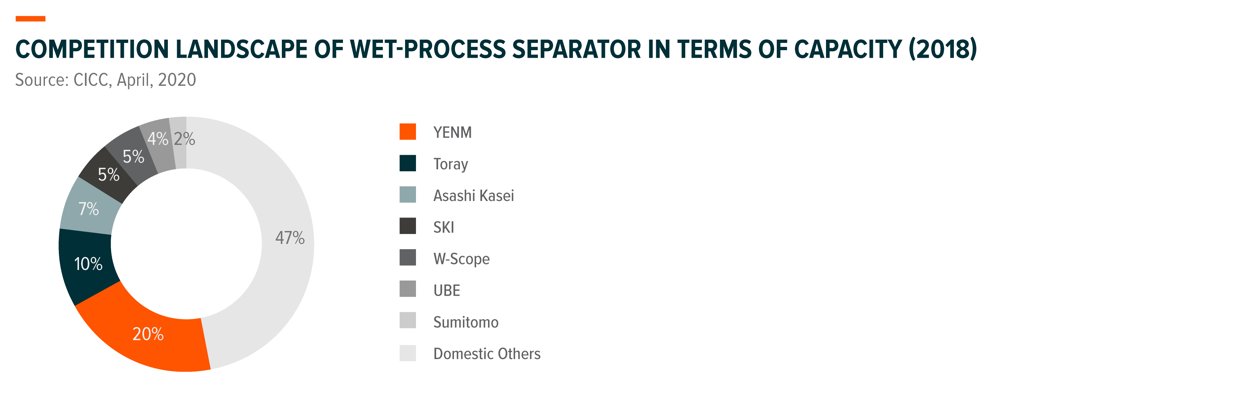
Task: Click the UBE legend color square
Action: coord(407,290)
